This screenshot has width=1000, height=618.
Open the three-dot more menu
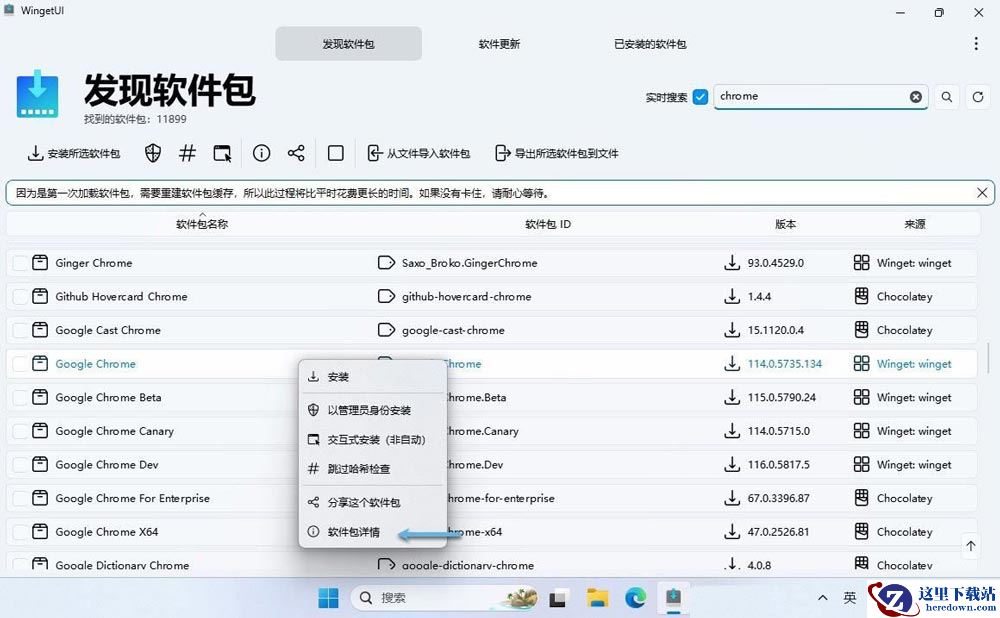[x=976, y=43]
